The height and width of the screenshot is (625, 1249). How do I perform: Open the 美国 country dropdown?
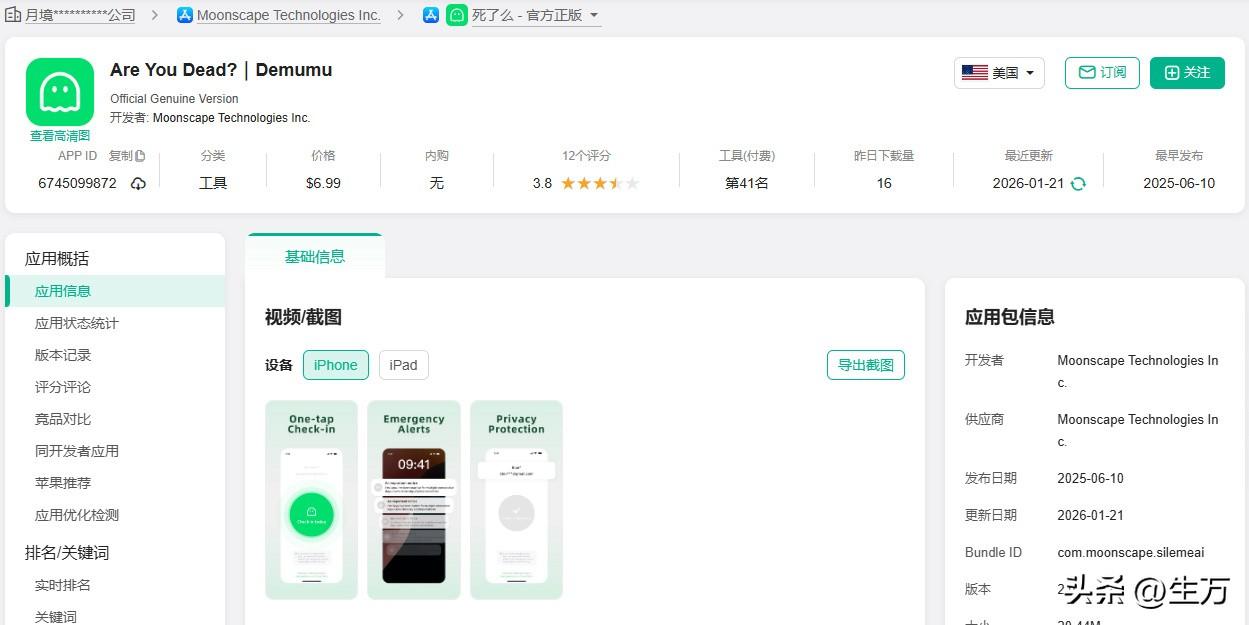pos(999,73)
